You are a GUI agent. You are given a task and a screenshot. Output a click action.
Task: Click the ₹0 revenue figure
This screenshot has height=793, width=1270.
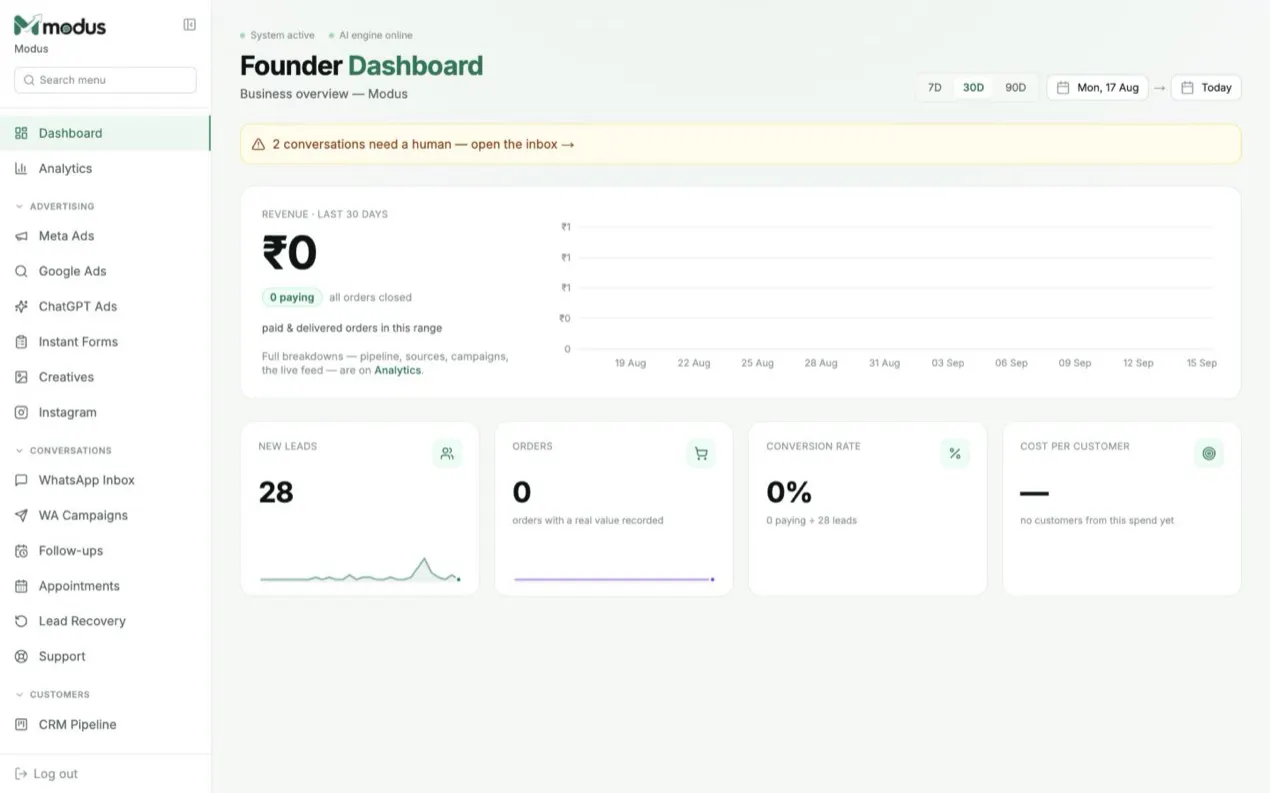point(289,253)
